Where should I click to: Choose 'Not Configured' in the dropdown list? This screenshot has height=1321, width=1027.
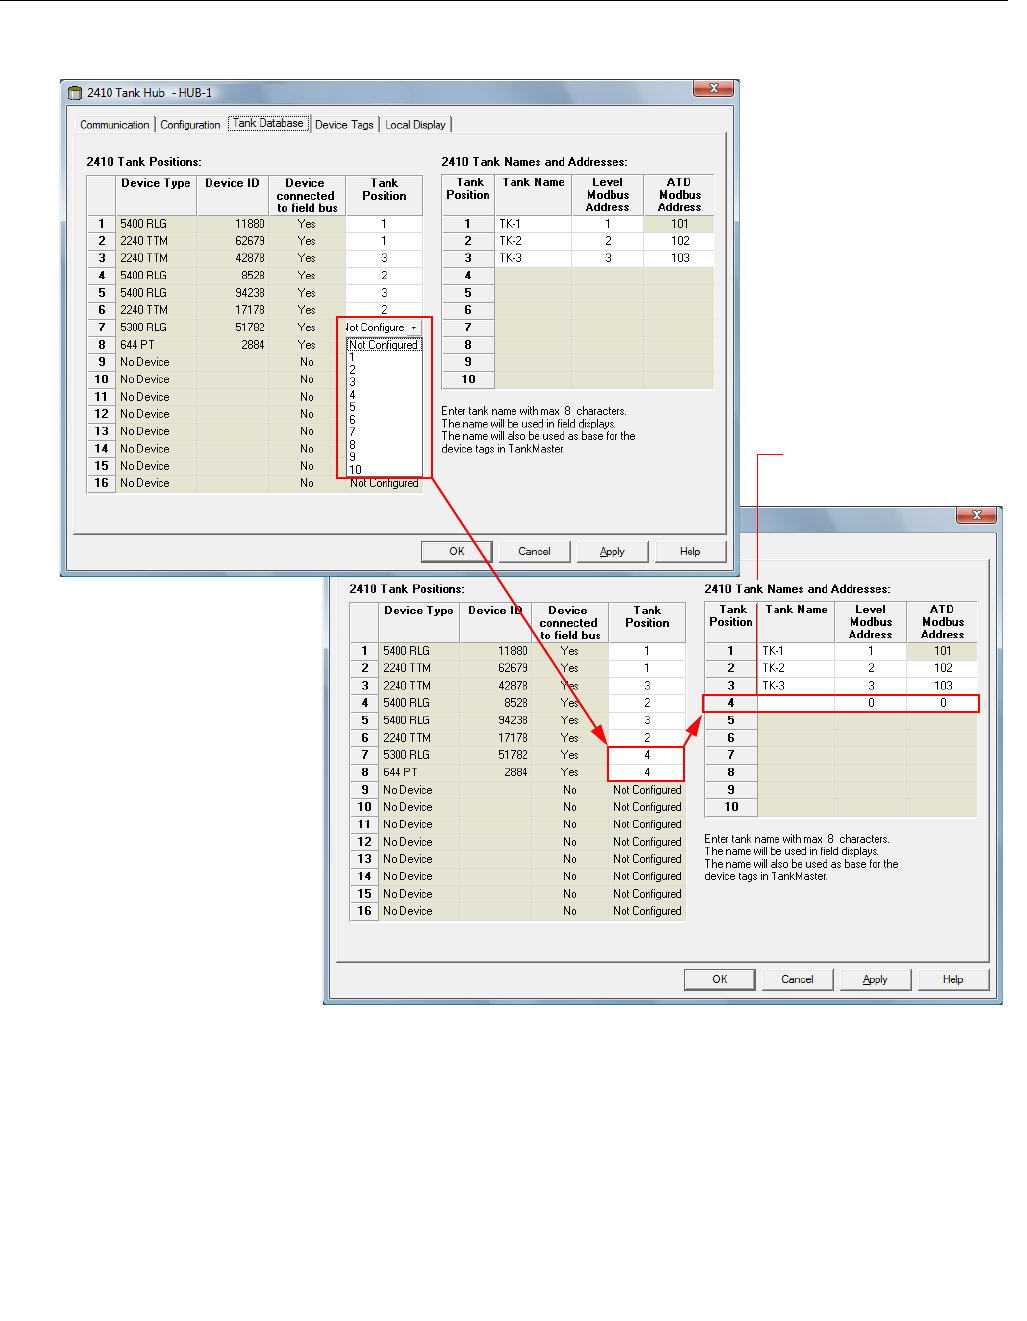click(384, 345)
